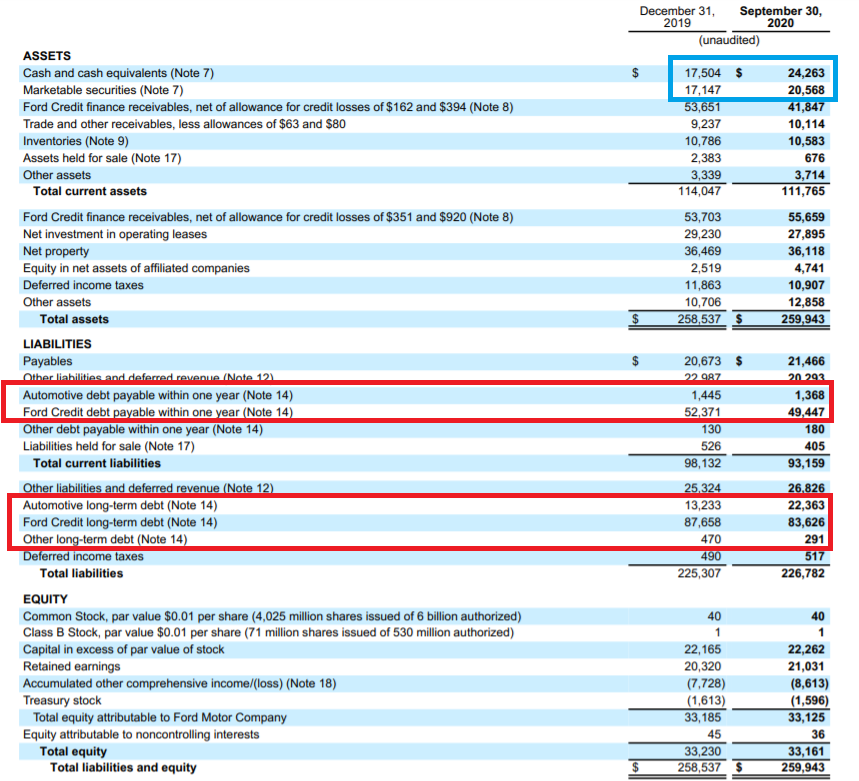Click the 'Inventories (Note 9)' label
The image size is (859, 781).
[x=76, y=141]
